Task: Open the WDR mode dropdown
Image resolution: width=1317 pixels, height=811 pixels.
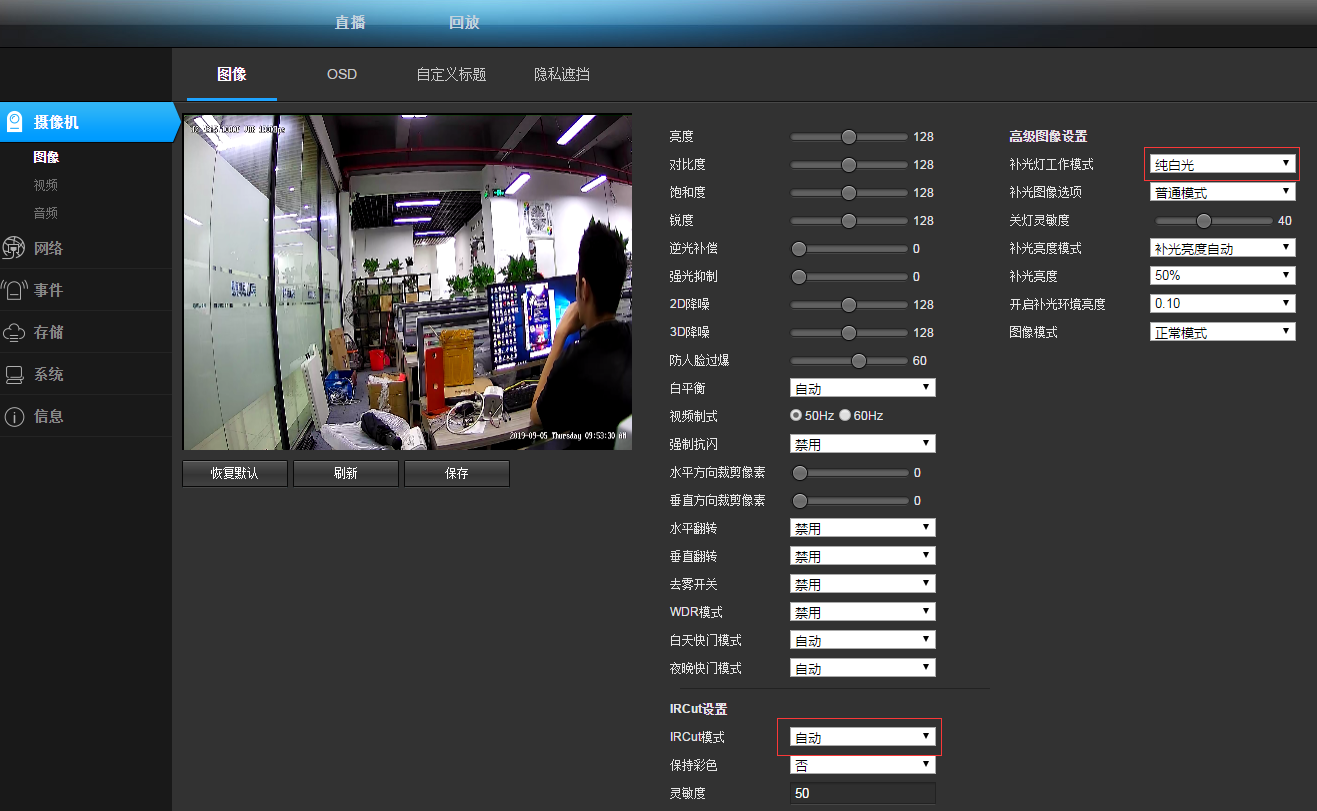Action: [x=862, y=612]
